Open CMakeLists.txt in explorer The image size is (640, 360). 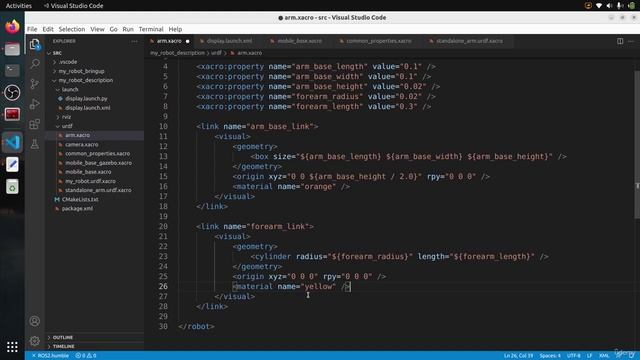coord(80,200)
